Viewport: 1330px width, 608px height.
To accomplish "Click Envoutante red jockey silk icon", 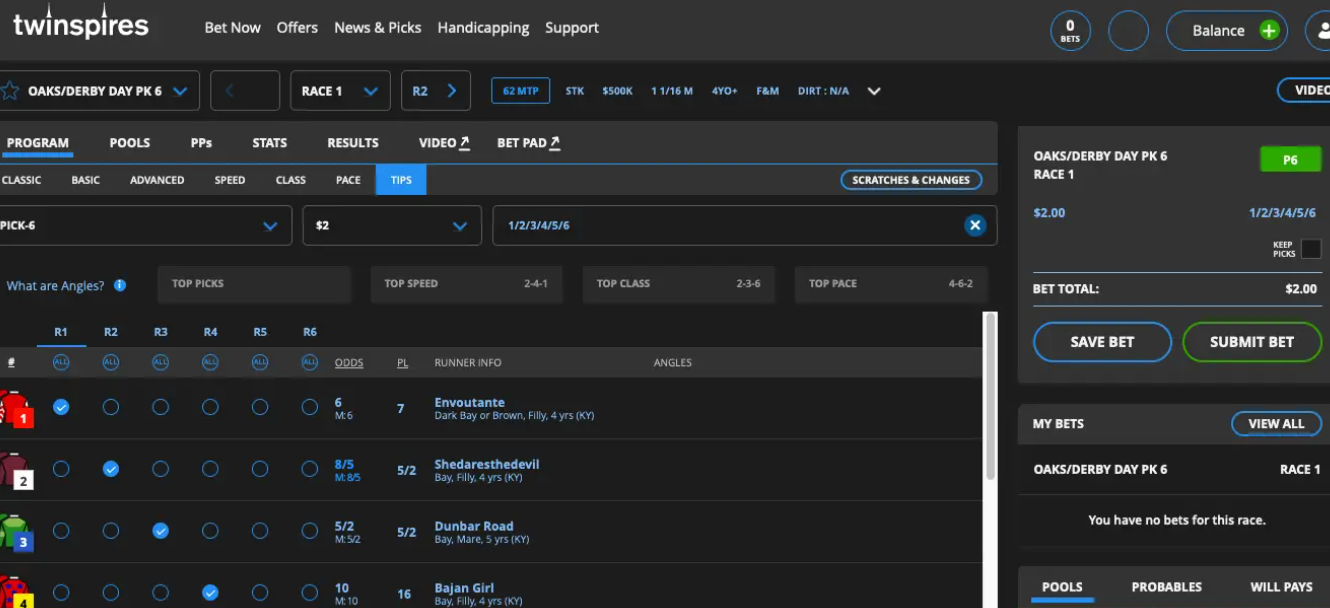I will click(16, 408).
